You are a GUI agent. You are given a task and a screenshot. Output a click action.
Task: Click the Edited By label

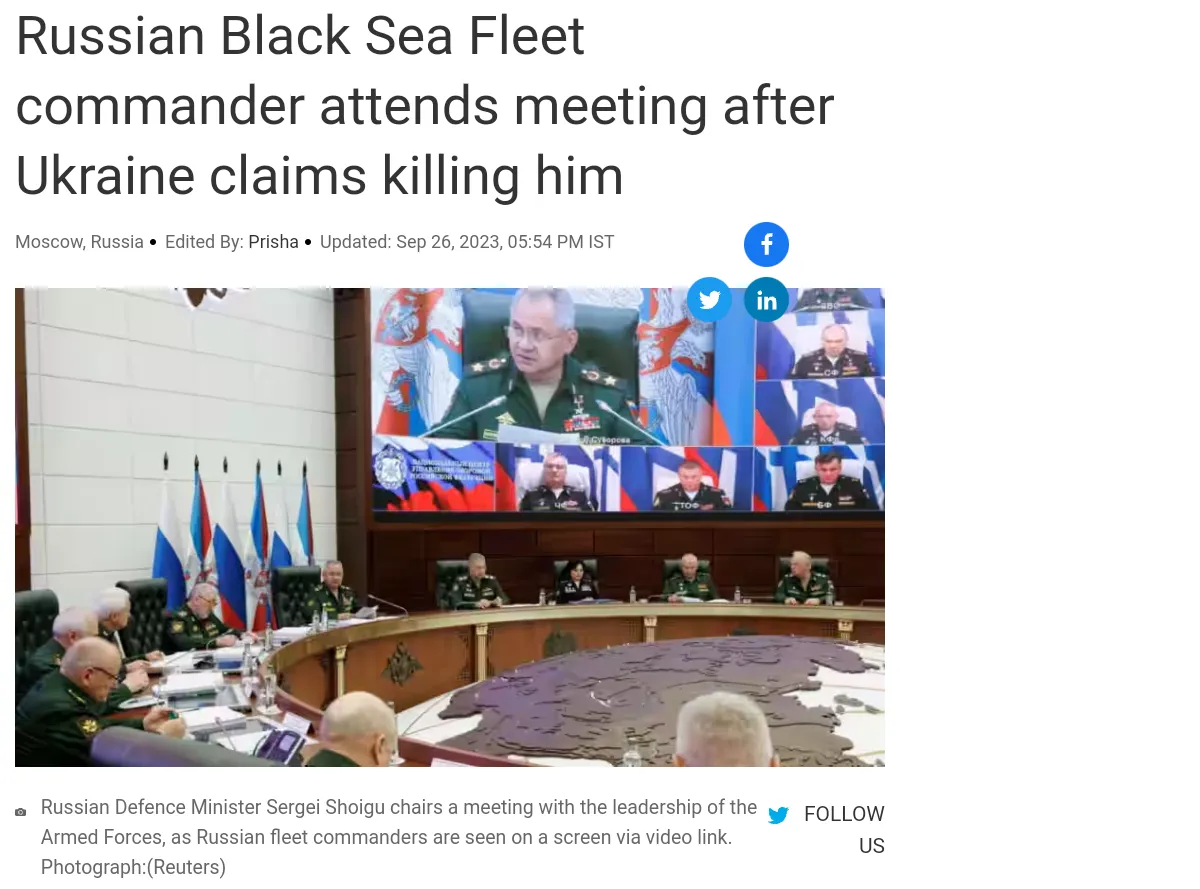[x=204, y=242]
